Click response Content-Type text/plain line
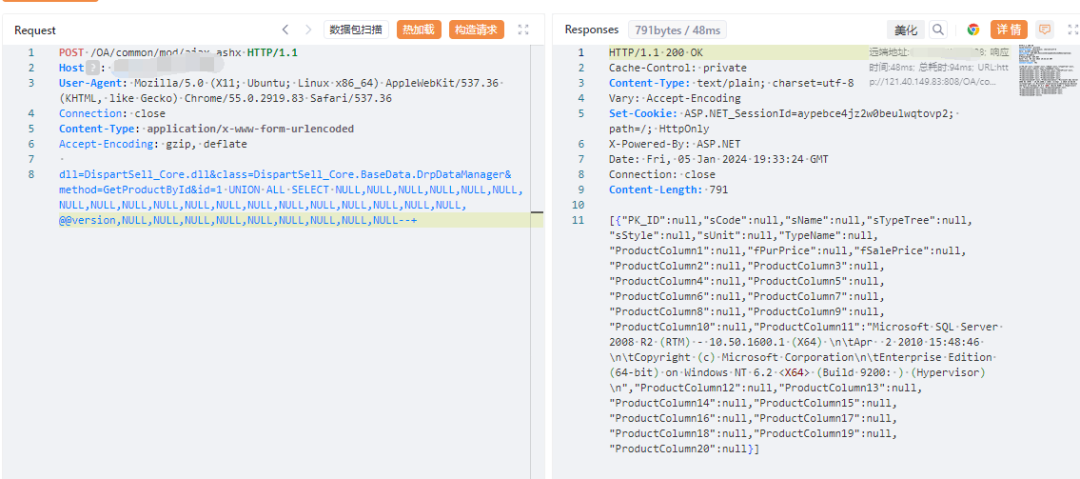The height and width of the screenshot is (479, 1080). click(x=731, y=83)
